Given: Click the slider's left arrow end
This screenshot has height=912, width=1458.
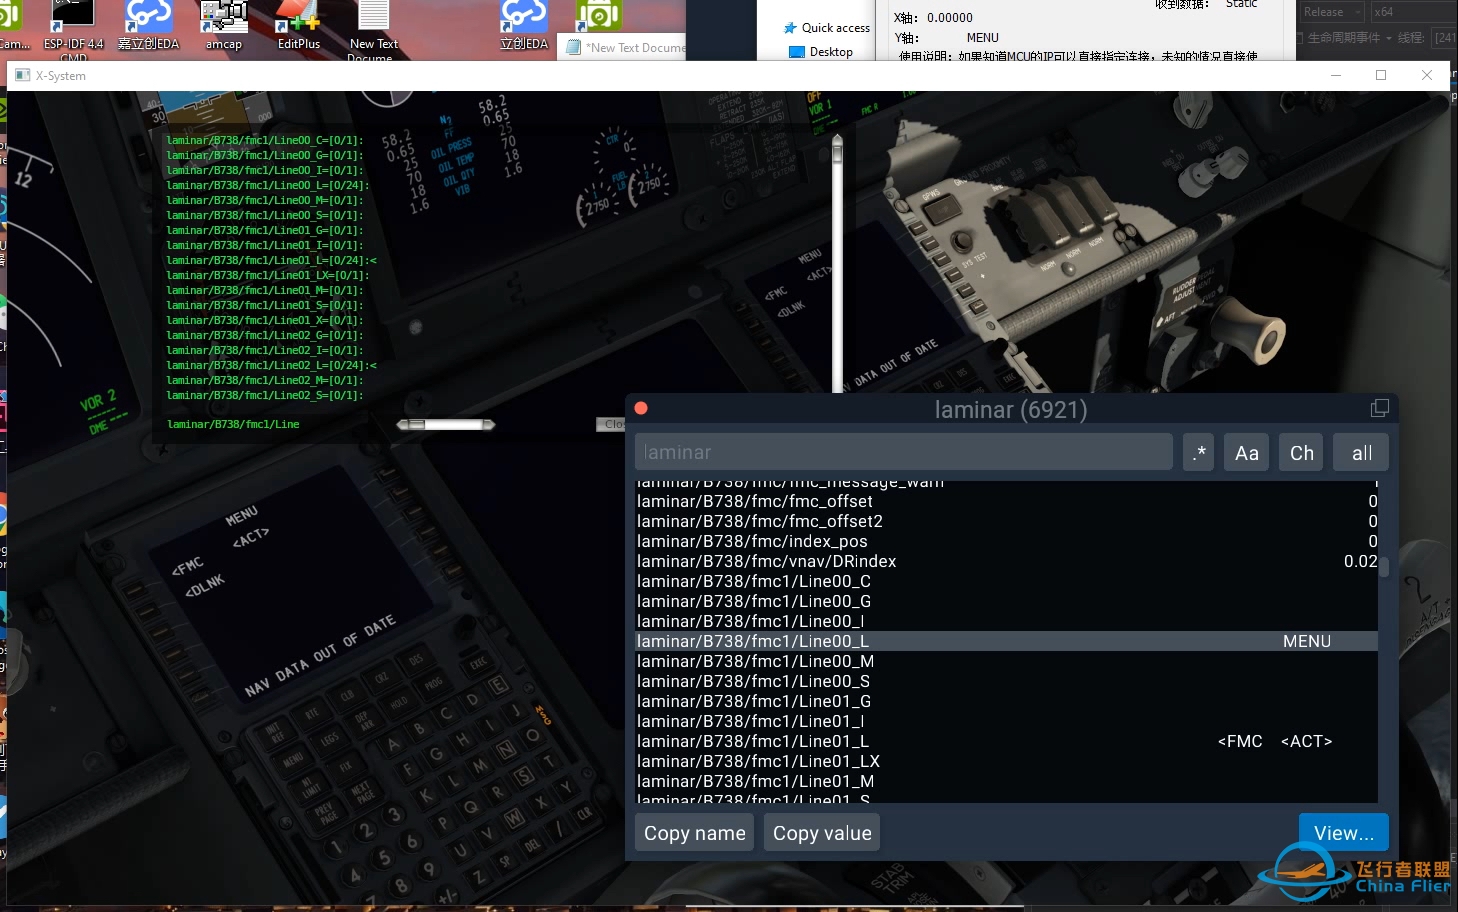Looking at the screenshot, I should 402,424.
